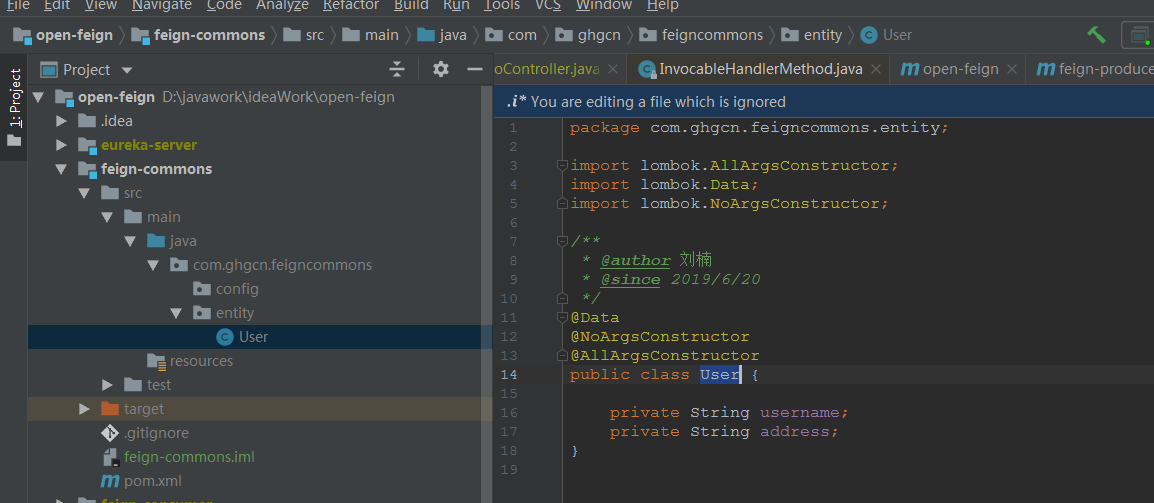Open the Code menu

pyautogui.click(x=224, y=5)
